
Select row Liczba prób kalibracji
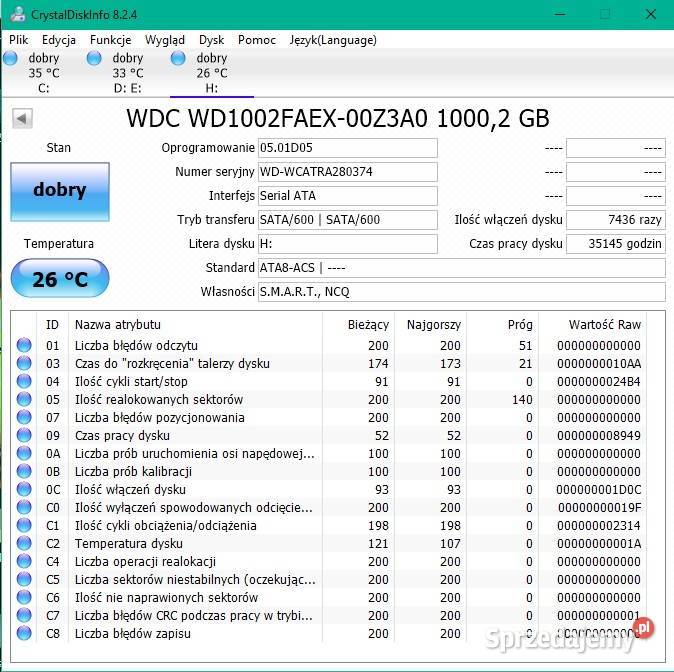click(329, 472)
